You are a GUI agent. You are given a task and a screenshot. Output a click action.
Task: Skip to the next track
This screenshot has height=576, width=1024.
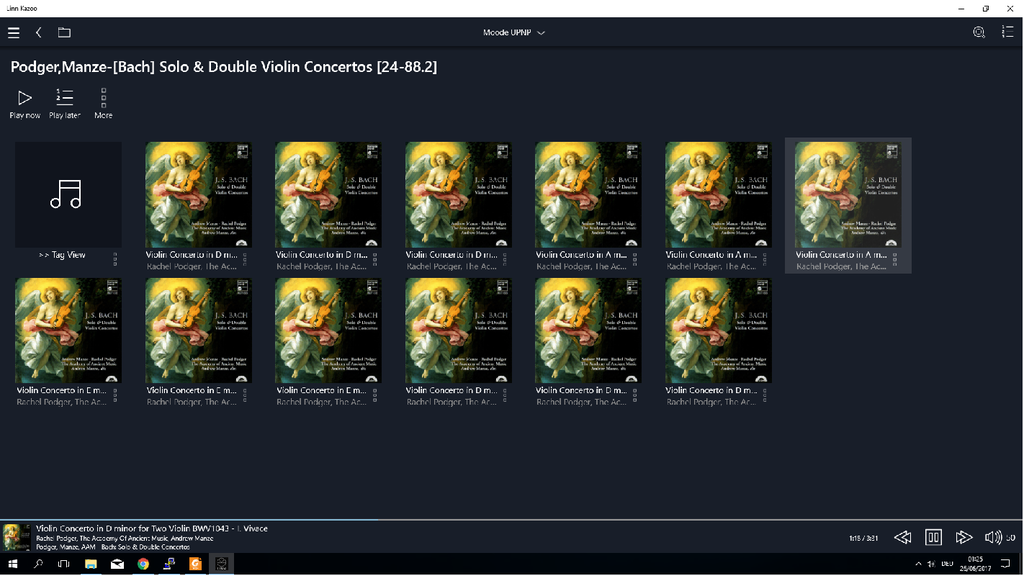(x=964, y=537)
